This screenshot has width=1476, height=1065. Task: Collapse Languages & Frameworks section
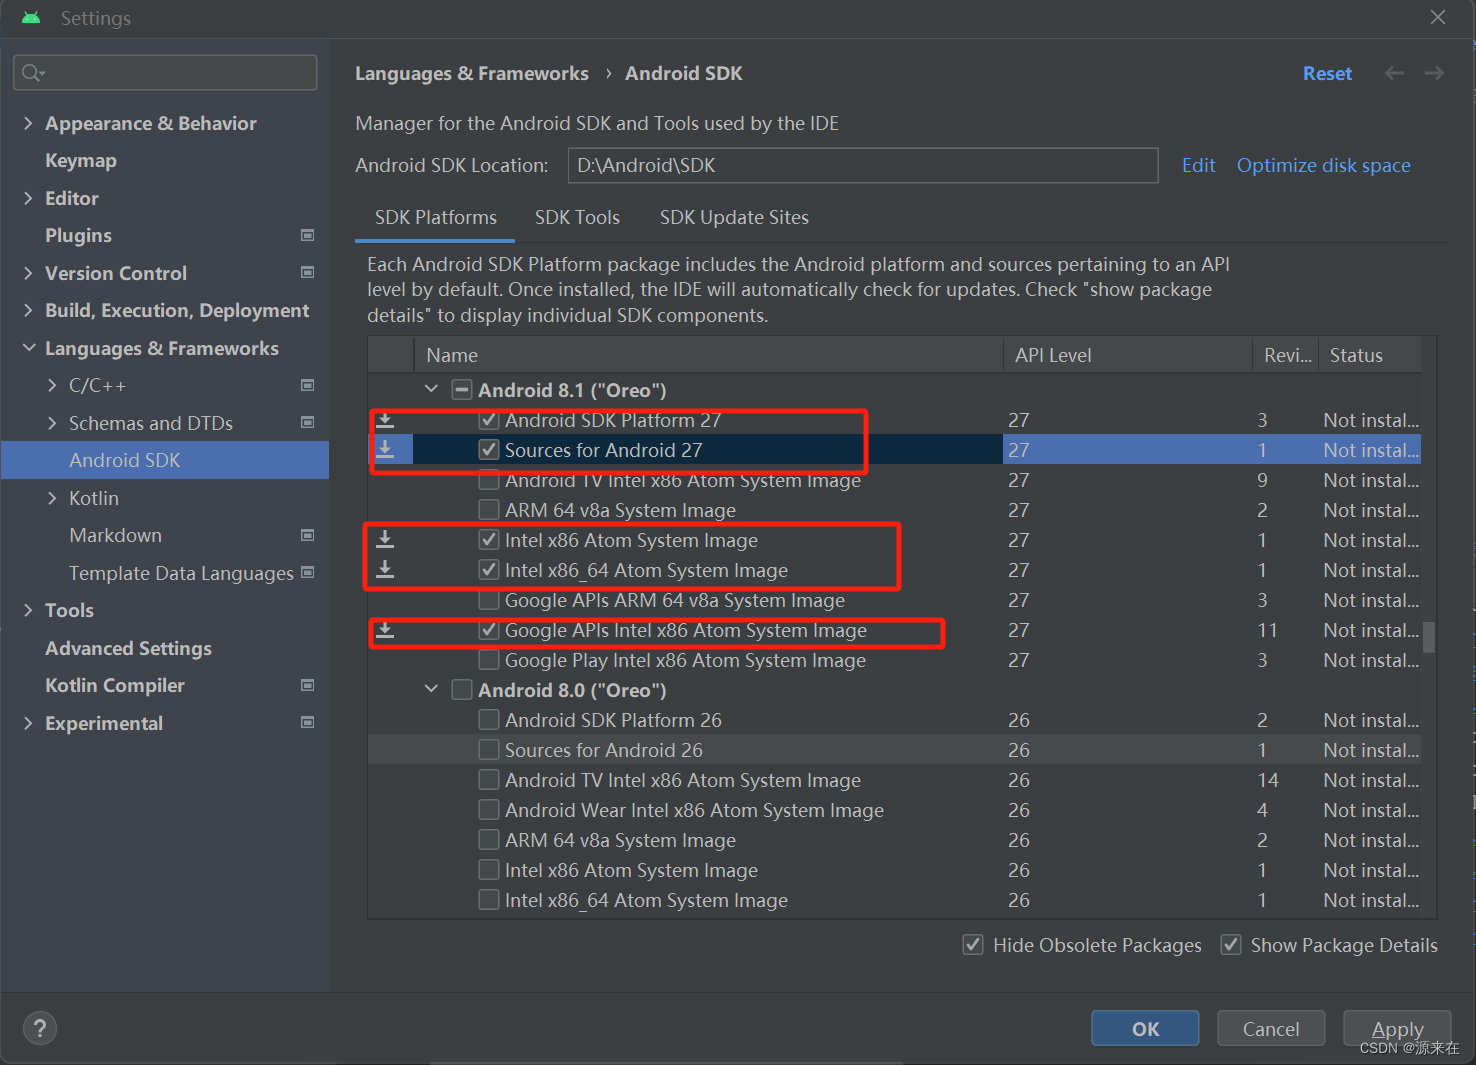(28, 348)
